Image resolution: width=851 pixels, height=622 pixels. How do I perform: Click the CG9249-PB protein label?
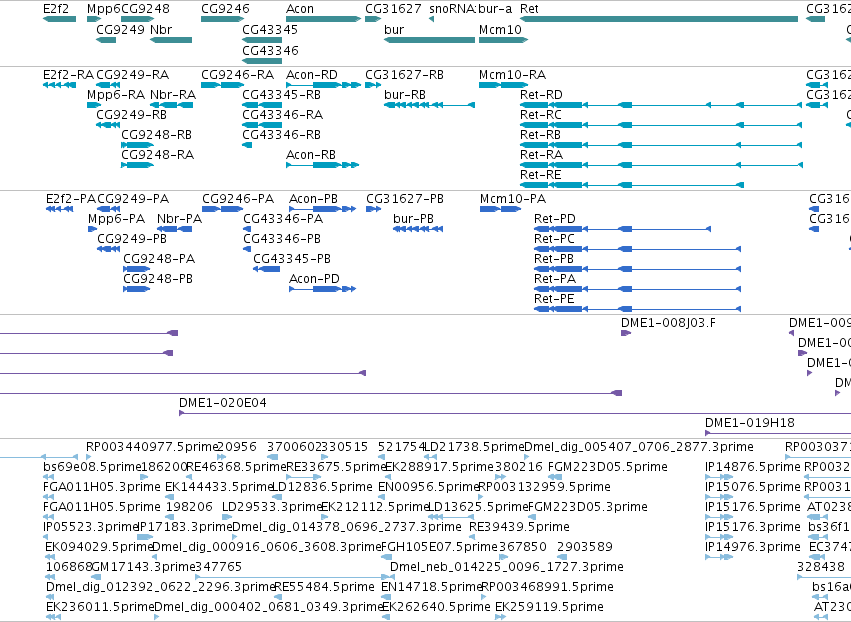(132, 239)
